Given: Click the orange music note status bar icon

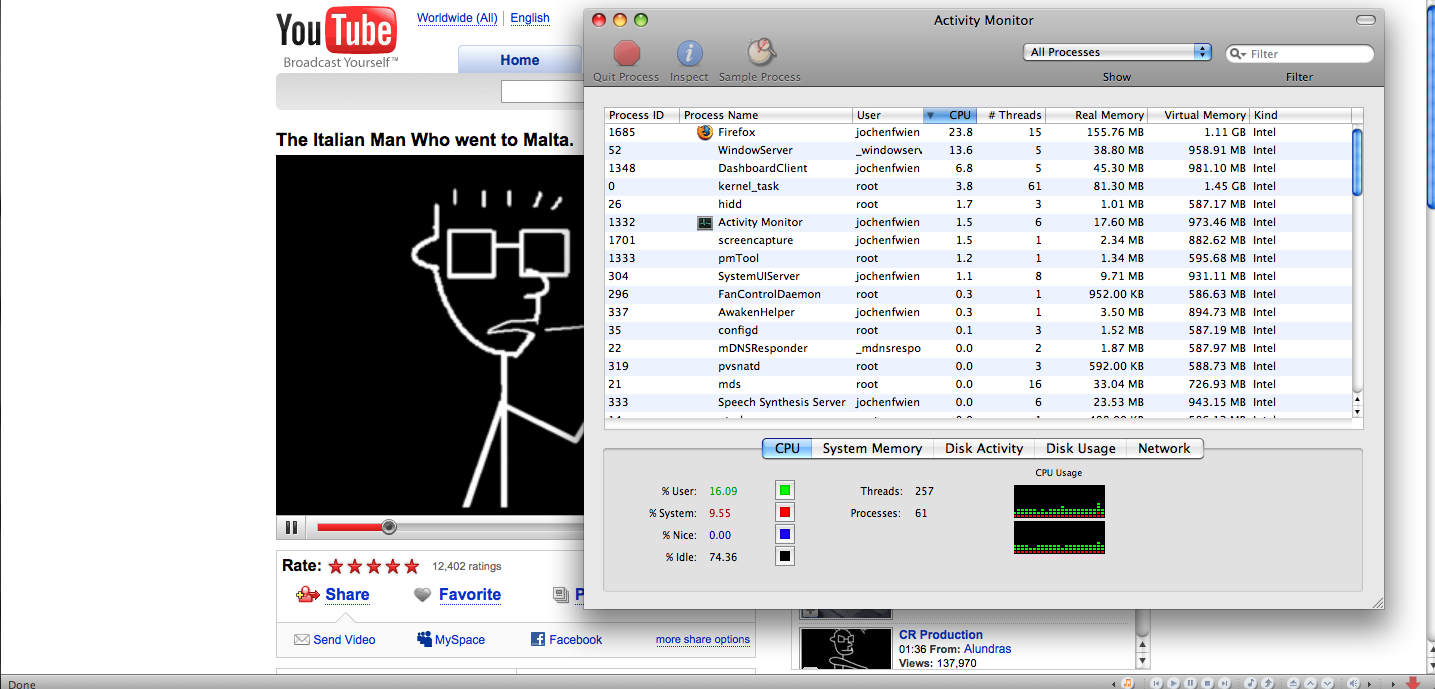Looking at the screenshot, I should (x=1127, y=683).
